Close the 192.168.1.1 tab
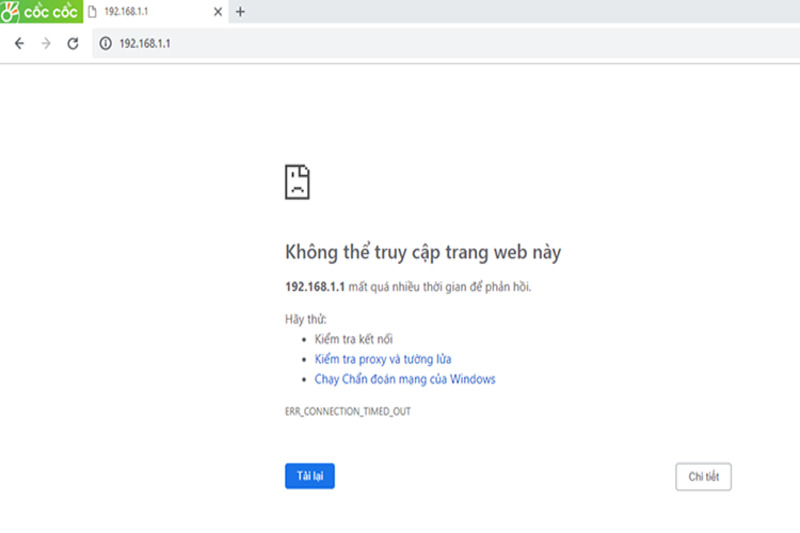 (218, 11)
